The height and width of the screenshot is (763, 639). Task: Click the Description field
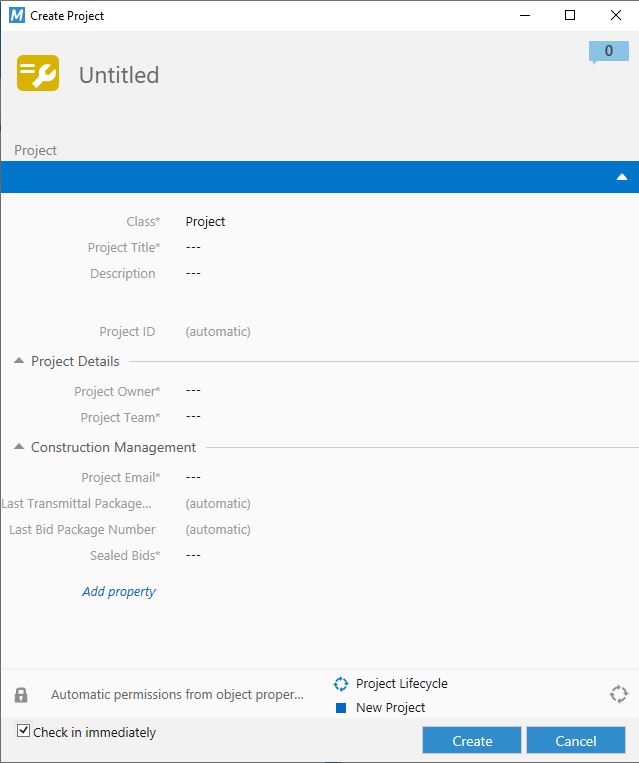193,273
